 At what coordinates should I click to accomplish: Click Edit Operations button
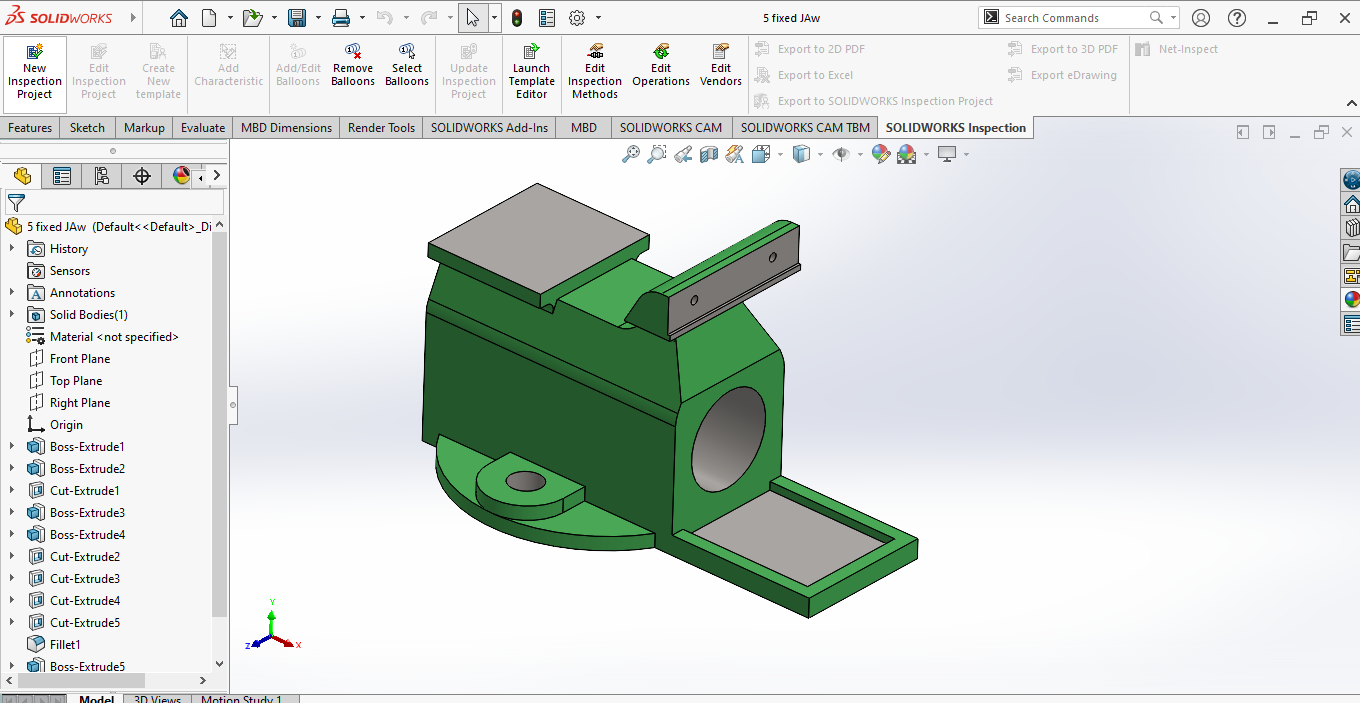[x=661, y=66]
